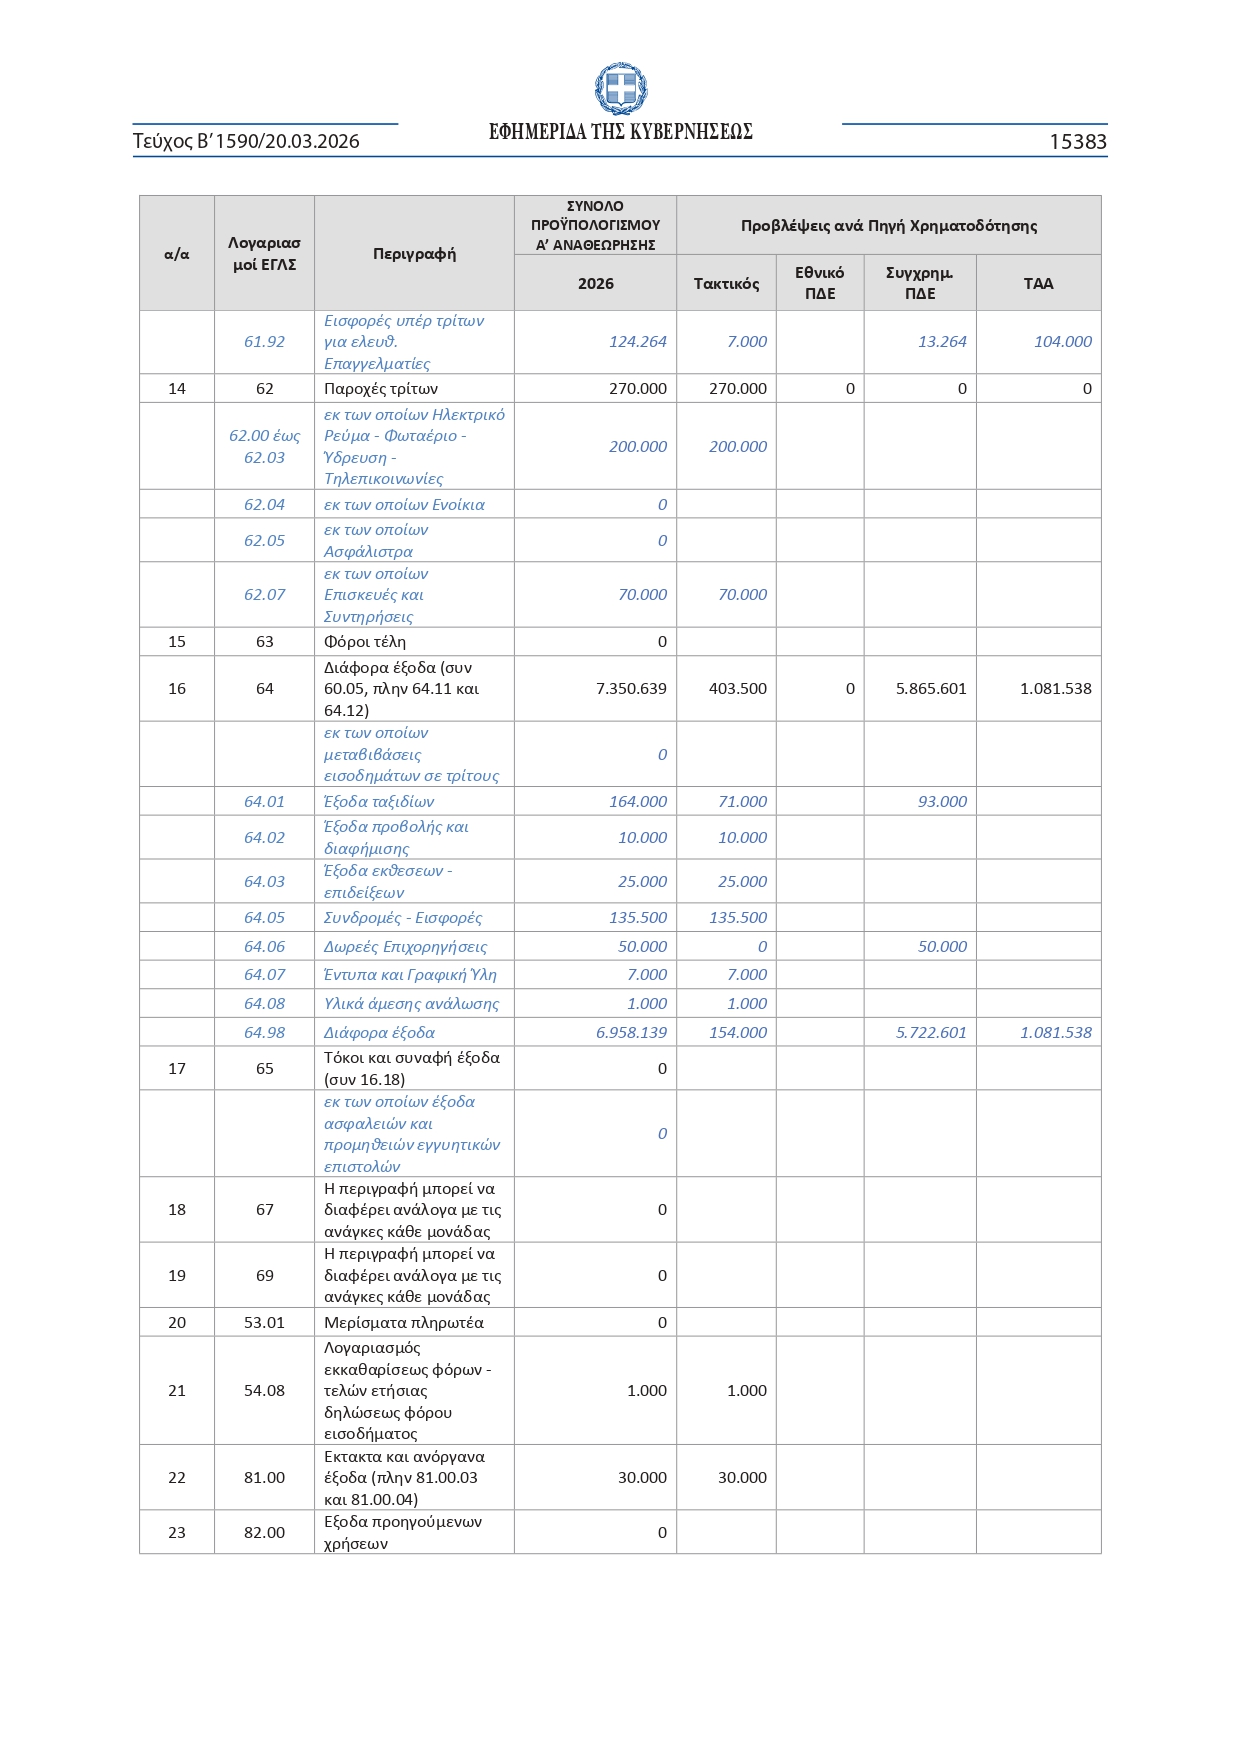Click the Greek coat of arms emblem
1241x1754 pixels.
click(x=620, y=89)
